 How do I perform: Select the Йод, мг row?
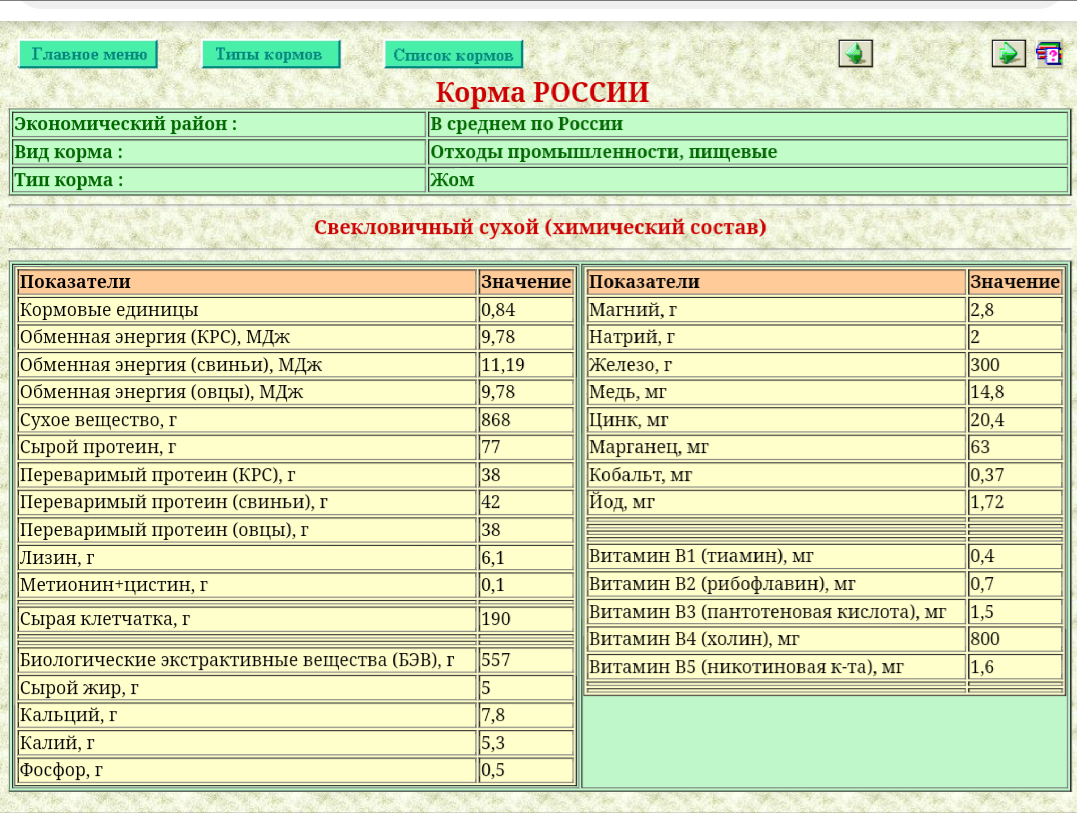(x=825, y=502)
